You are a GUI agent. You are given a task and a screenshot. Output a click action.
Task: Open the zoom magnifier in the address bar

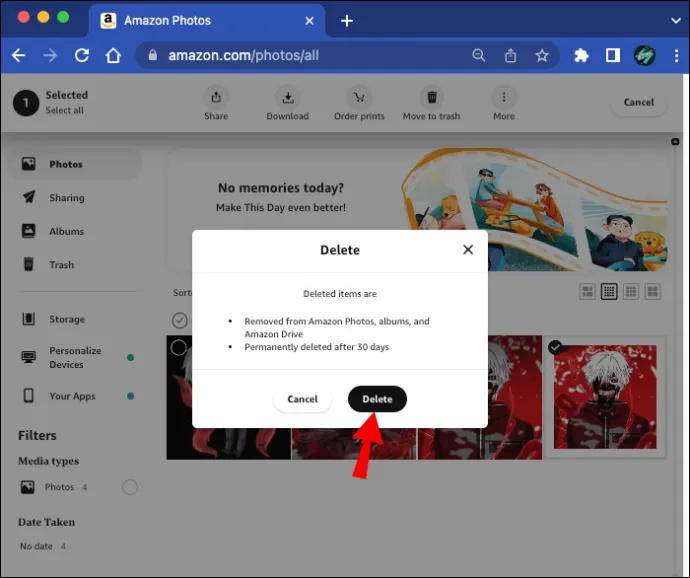478,55
